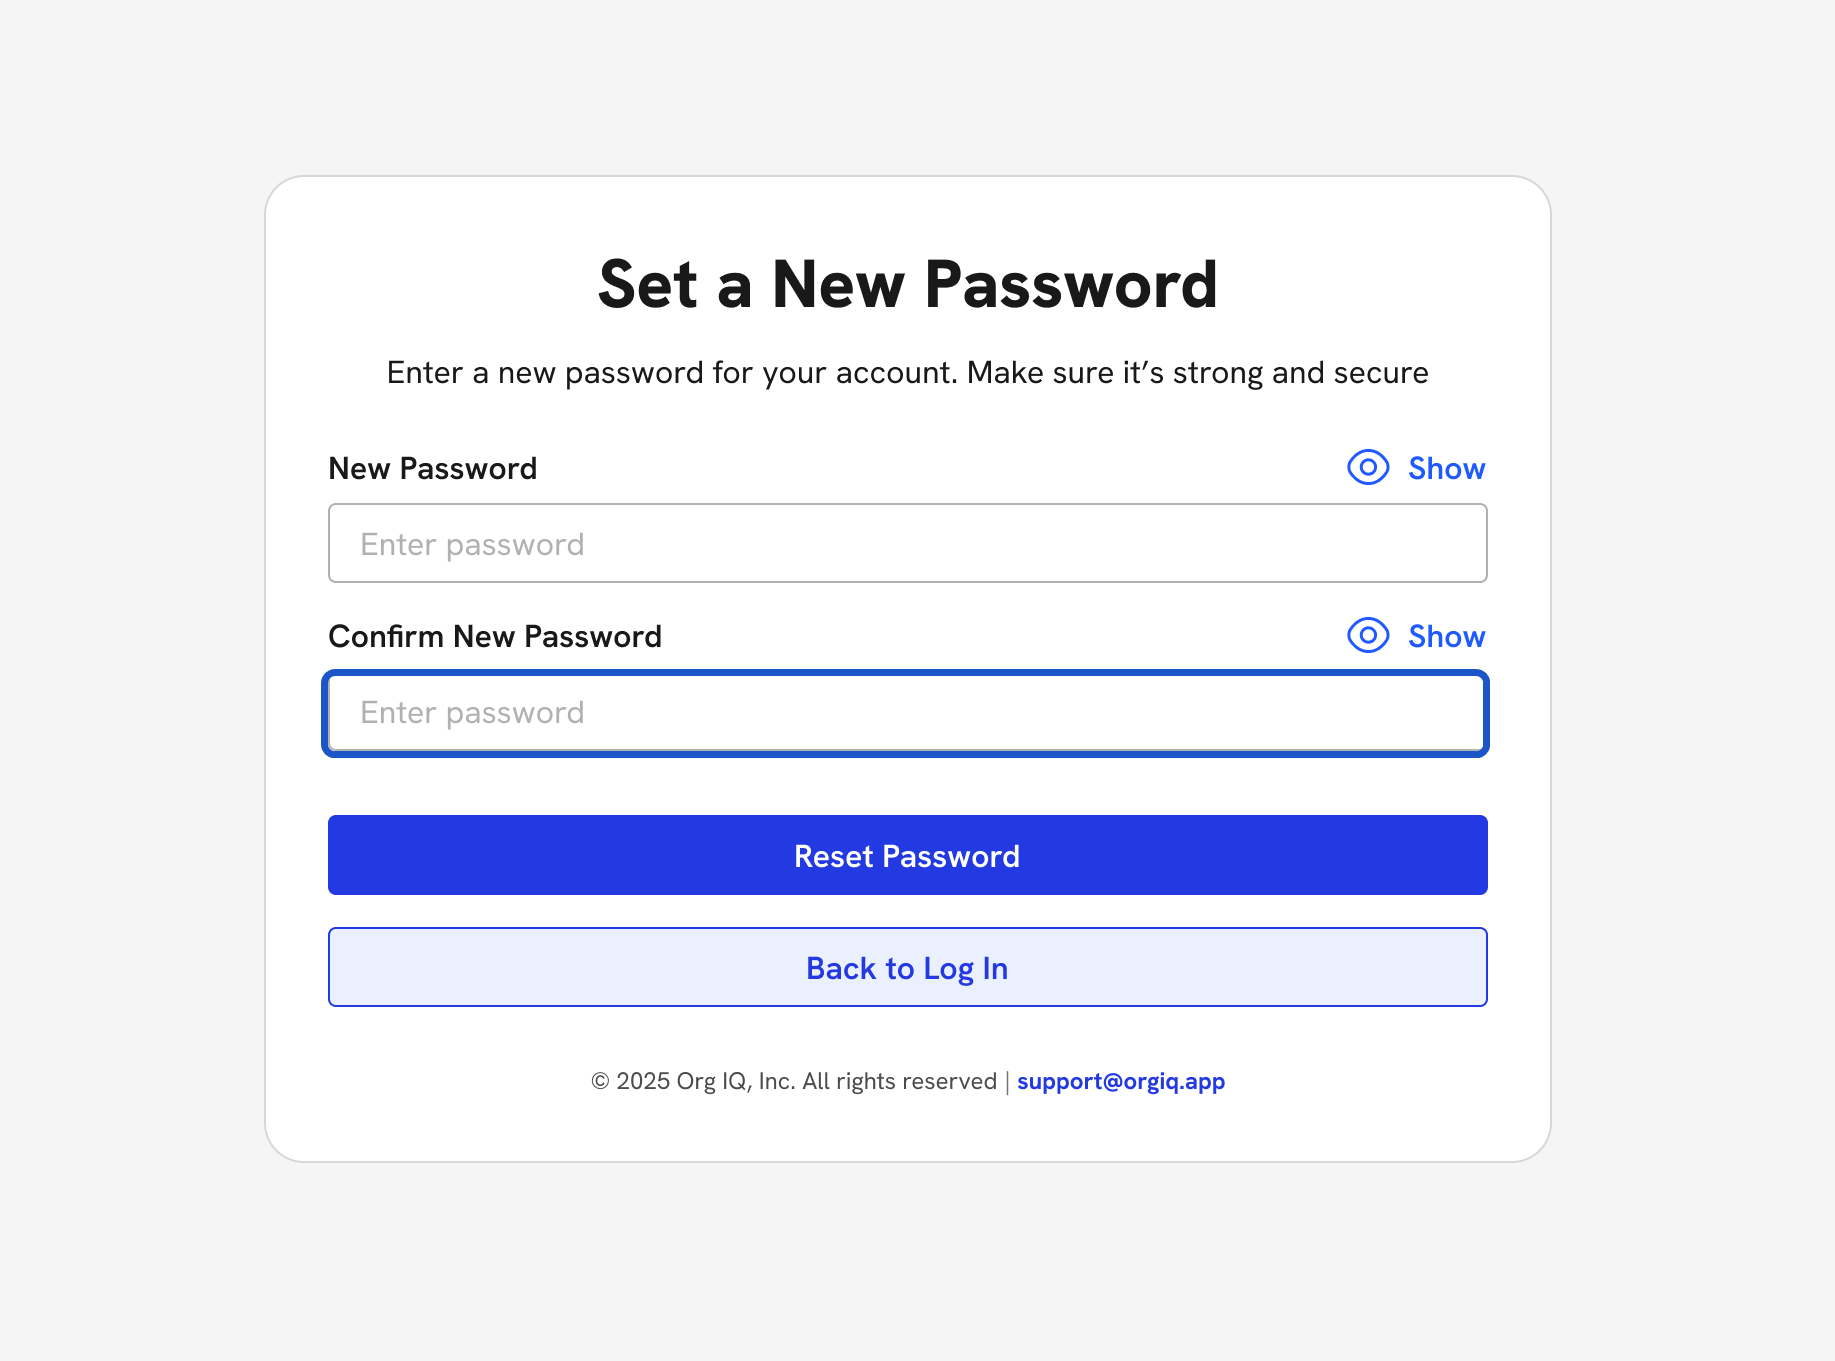Click the "Set a New Password" heading
Viewport: 1835px width, 1361px height.
pyautogui.click(x=907, y=284)
